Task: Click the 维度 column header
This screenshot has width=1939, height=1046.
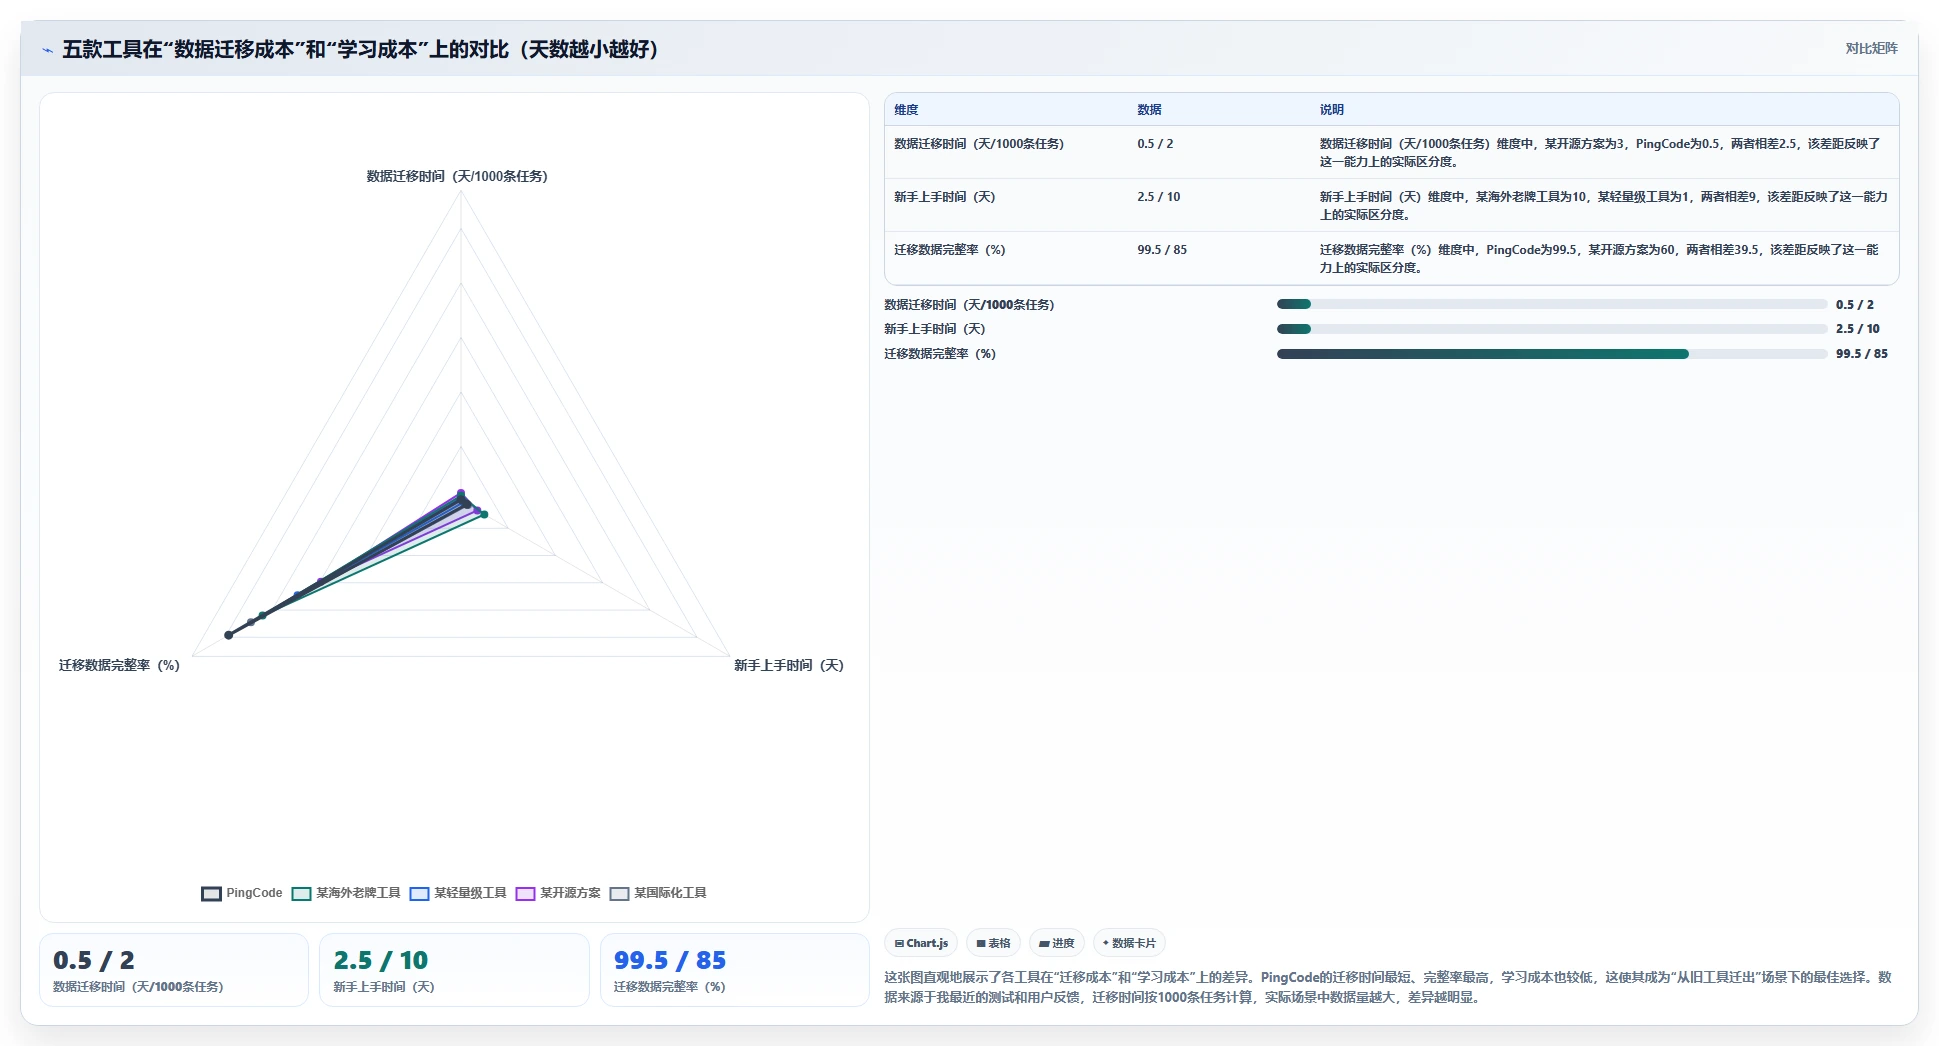Action: tap(906, 110)
